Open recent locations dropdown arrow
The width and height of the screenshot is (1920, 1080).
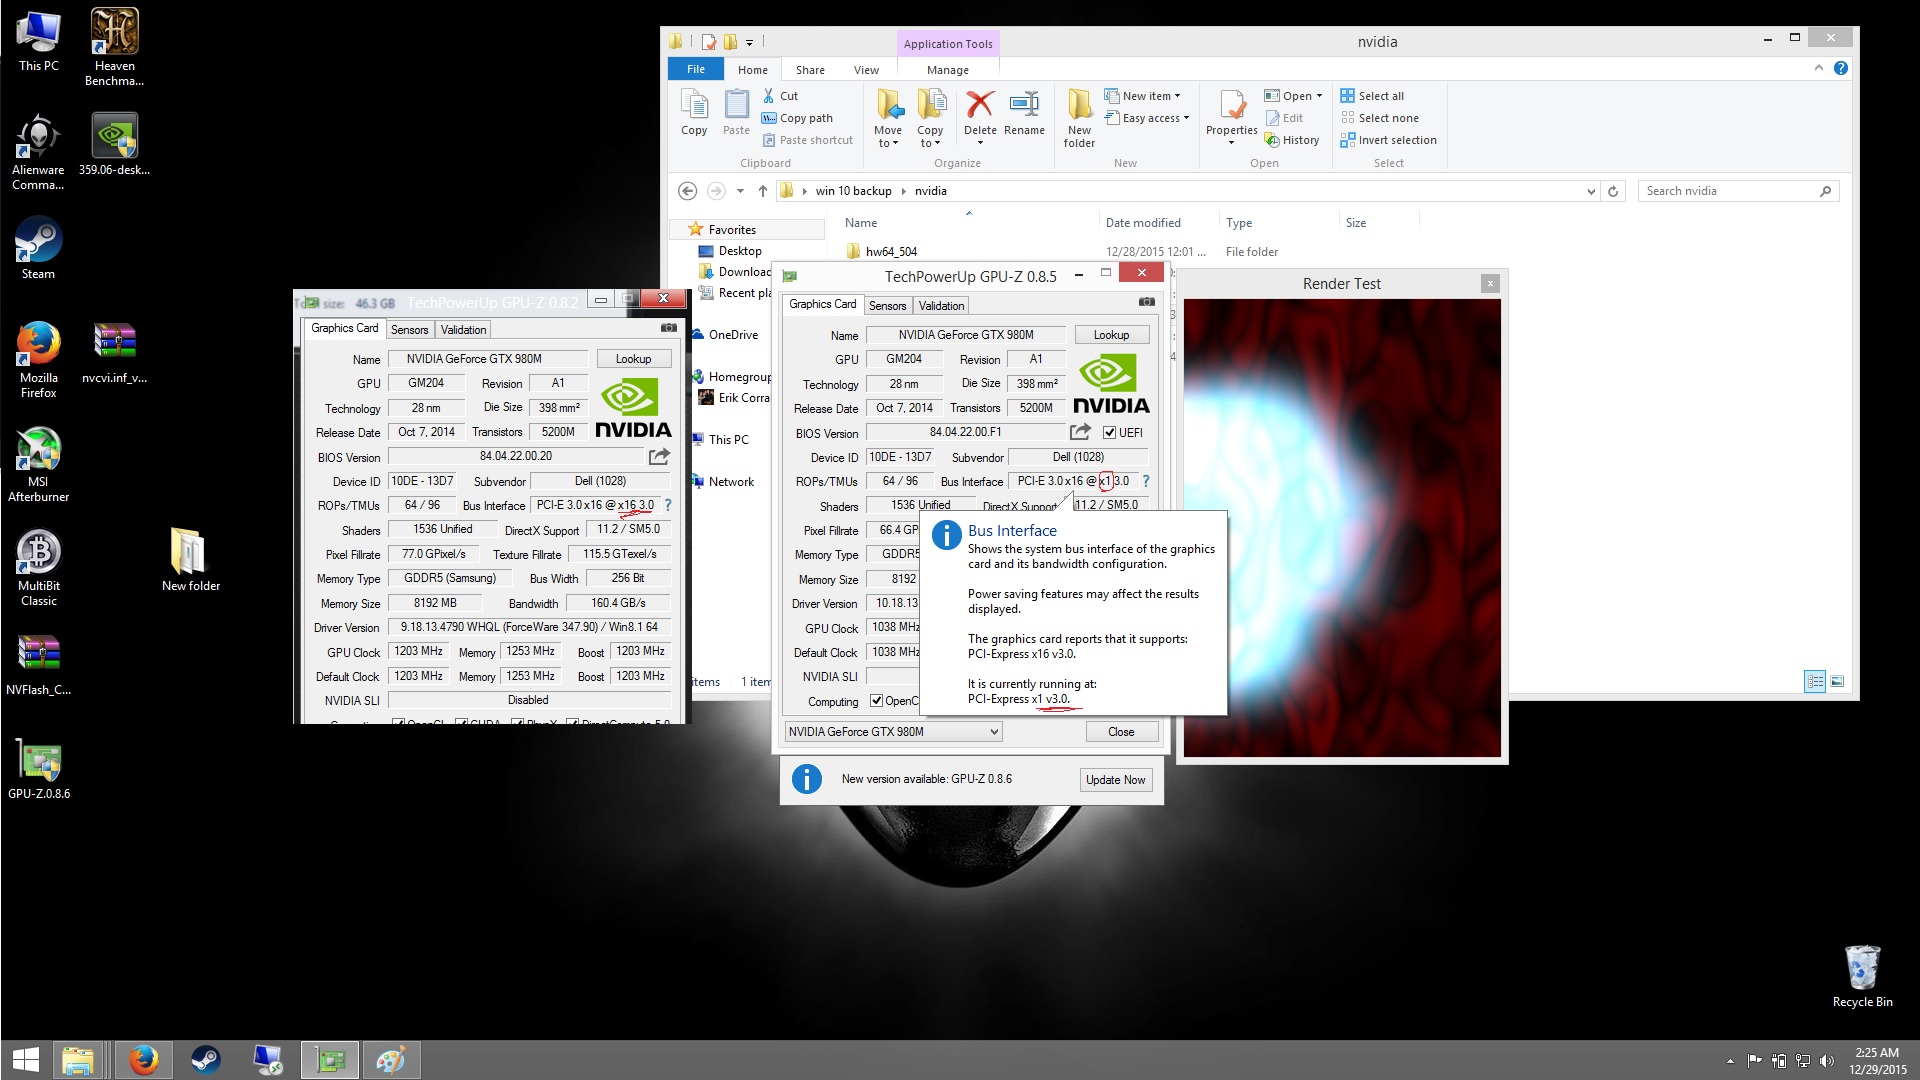(x=740, y=191)
